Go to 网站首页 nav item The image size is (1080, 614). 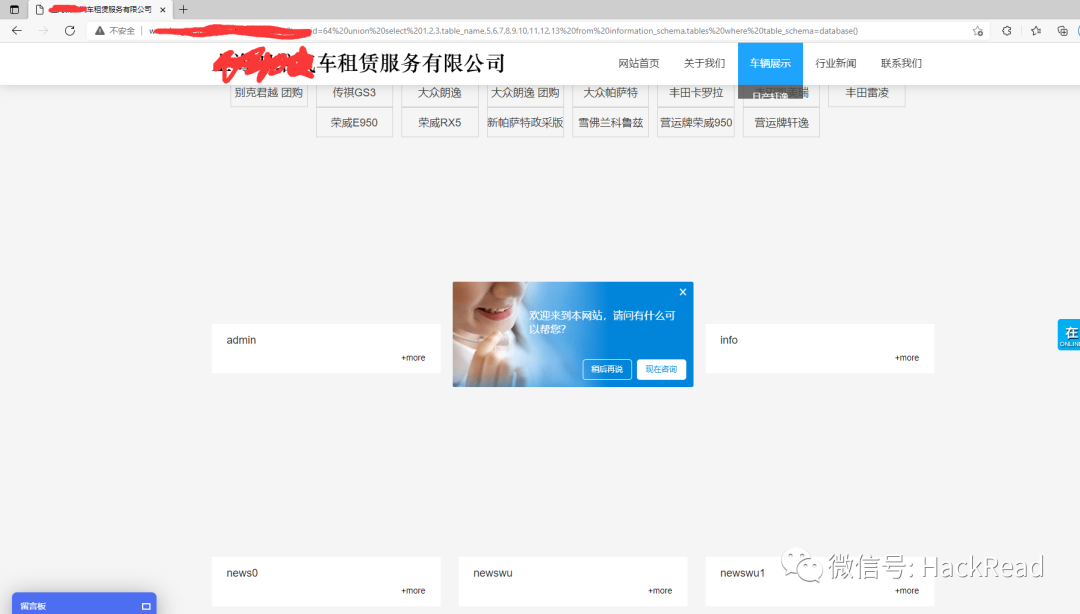click(x=638, y=63)
